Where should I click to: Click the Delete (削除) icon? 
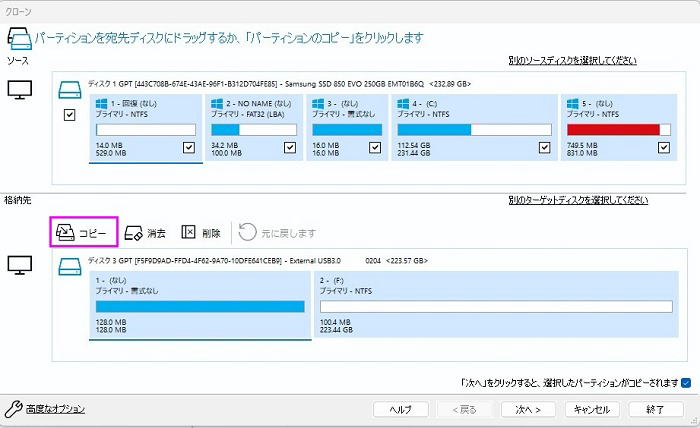click(189, 232)
